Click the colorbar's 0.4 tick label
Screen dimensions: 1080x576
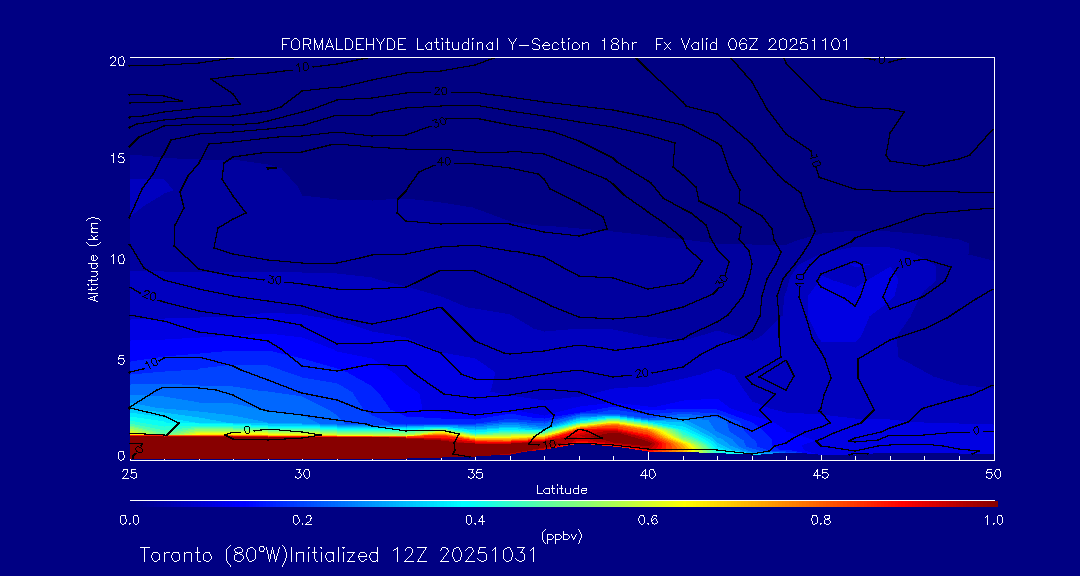click(x=475, y=520)
